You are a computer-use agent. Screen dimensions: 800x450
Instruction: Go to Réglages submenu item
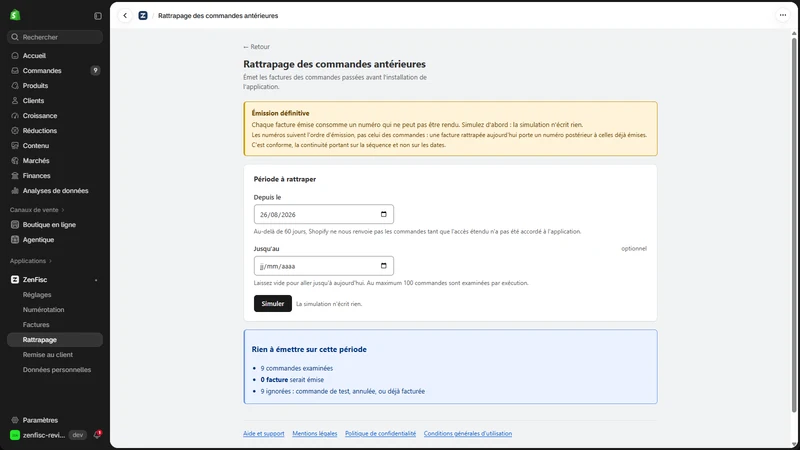(x=37, y=295)
